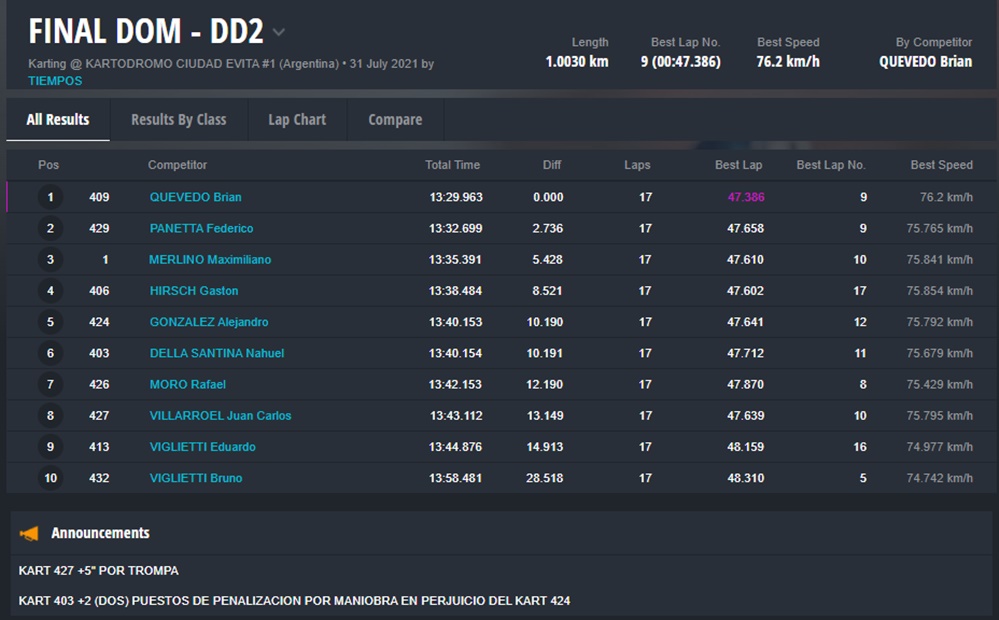
Task: Open competitor DELLA SANTINA Nahuel
Action: (x=217, y=353)
